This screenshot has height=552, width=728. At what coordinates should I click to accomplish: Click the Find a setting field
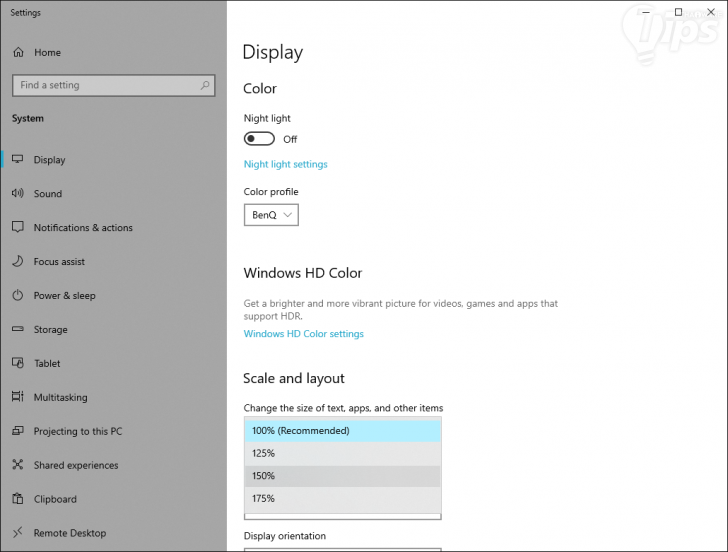[105, 86]
